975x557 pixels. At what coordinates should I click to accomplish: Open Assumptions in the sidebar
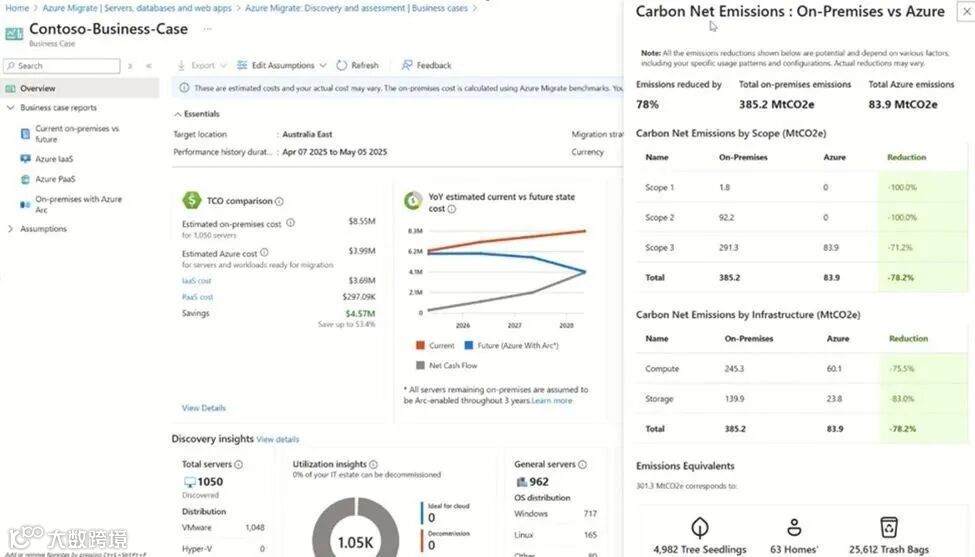[44, 229]
